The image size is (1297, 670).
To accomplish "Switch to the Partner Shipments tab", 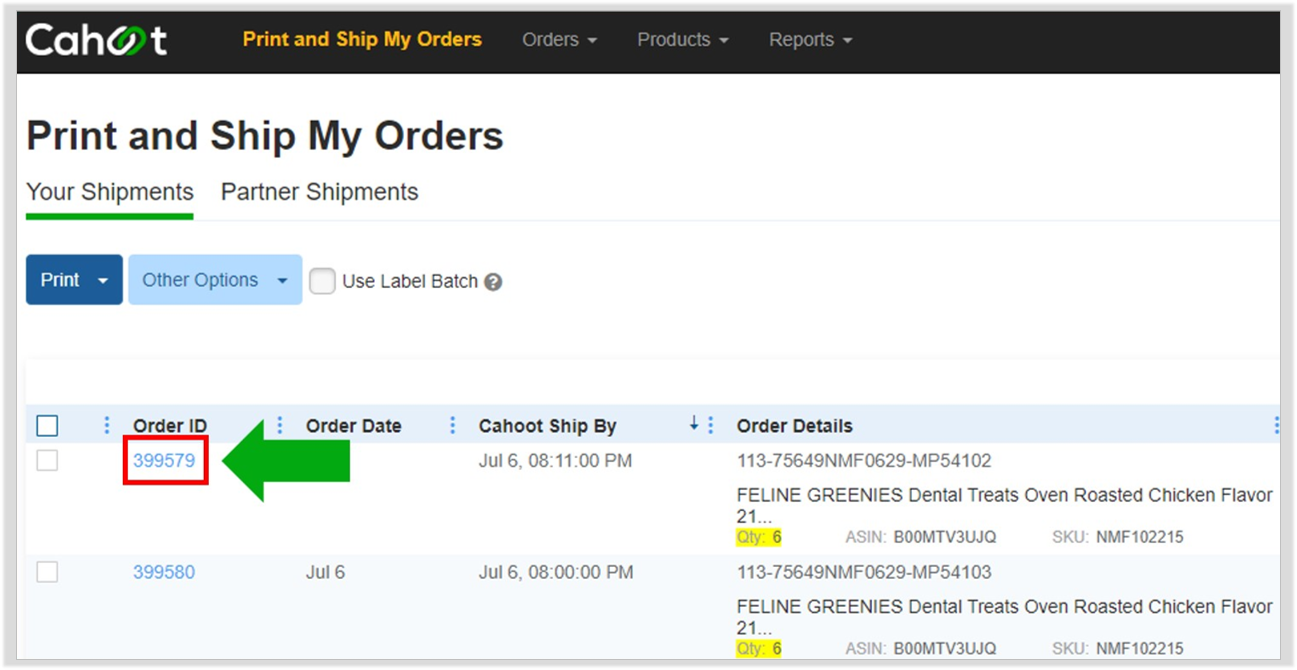I will [320, 192].
